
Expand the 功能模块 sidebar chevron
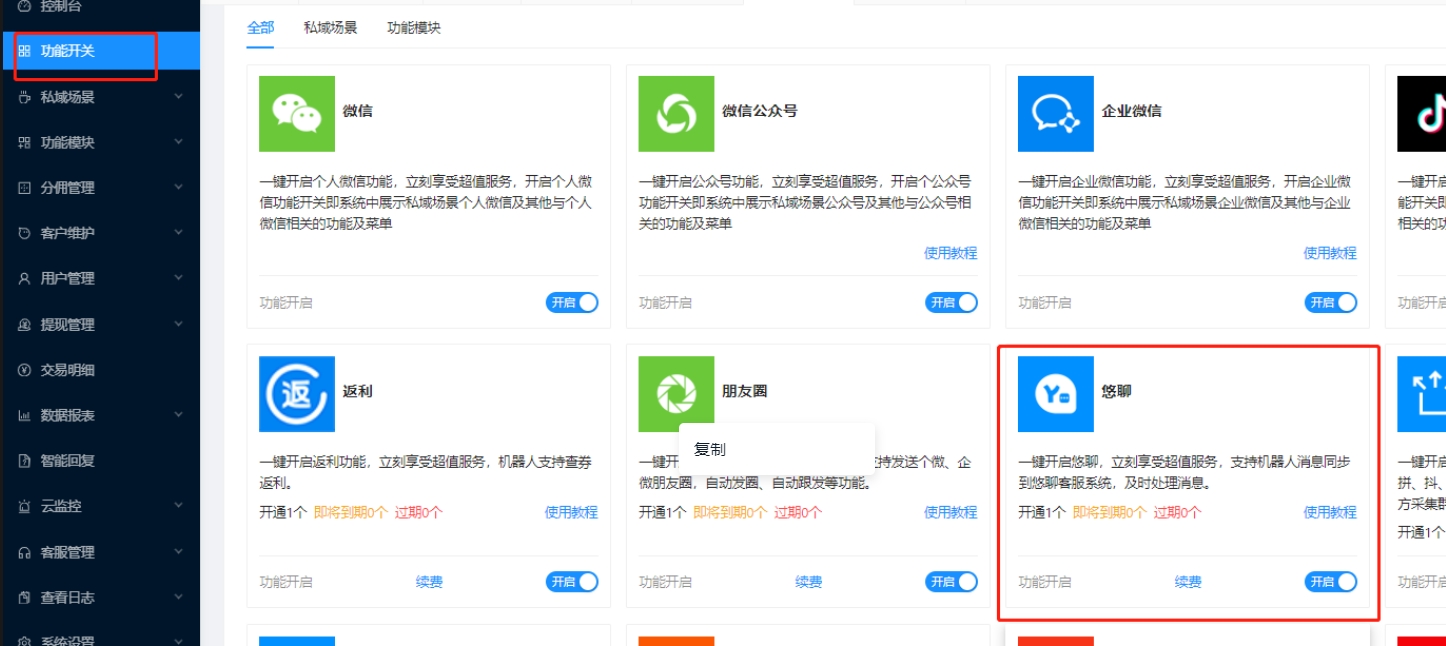[179, 142]
